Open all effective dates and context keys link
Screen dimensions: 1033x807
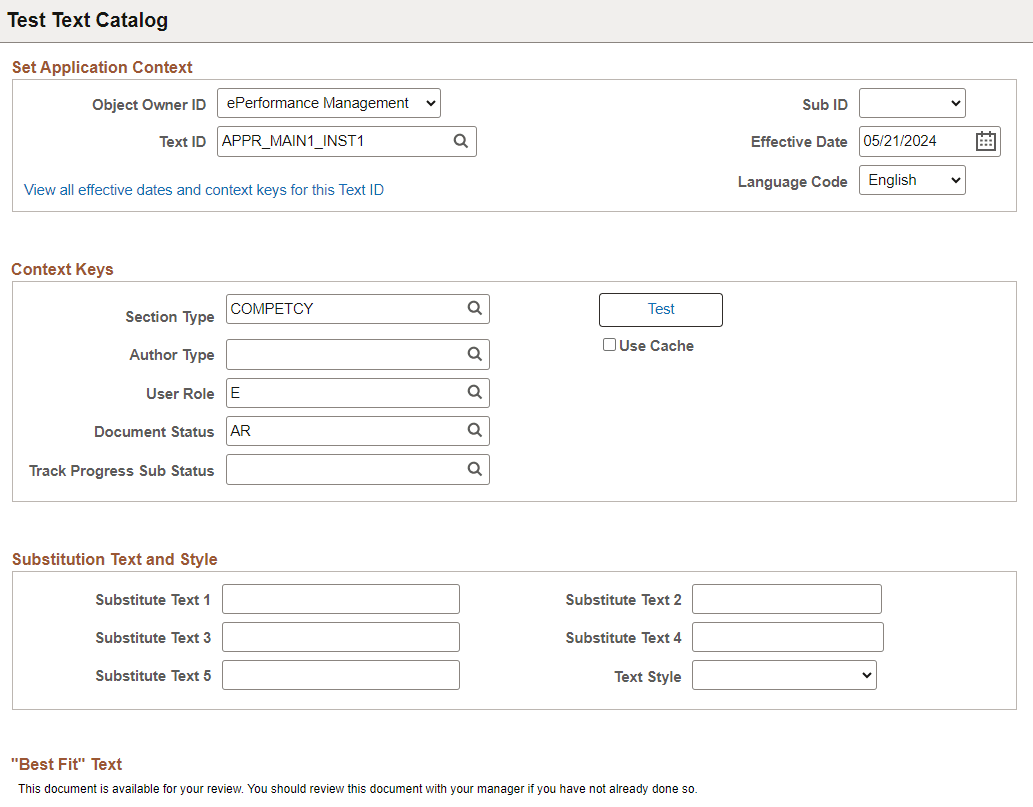(203, 188)
